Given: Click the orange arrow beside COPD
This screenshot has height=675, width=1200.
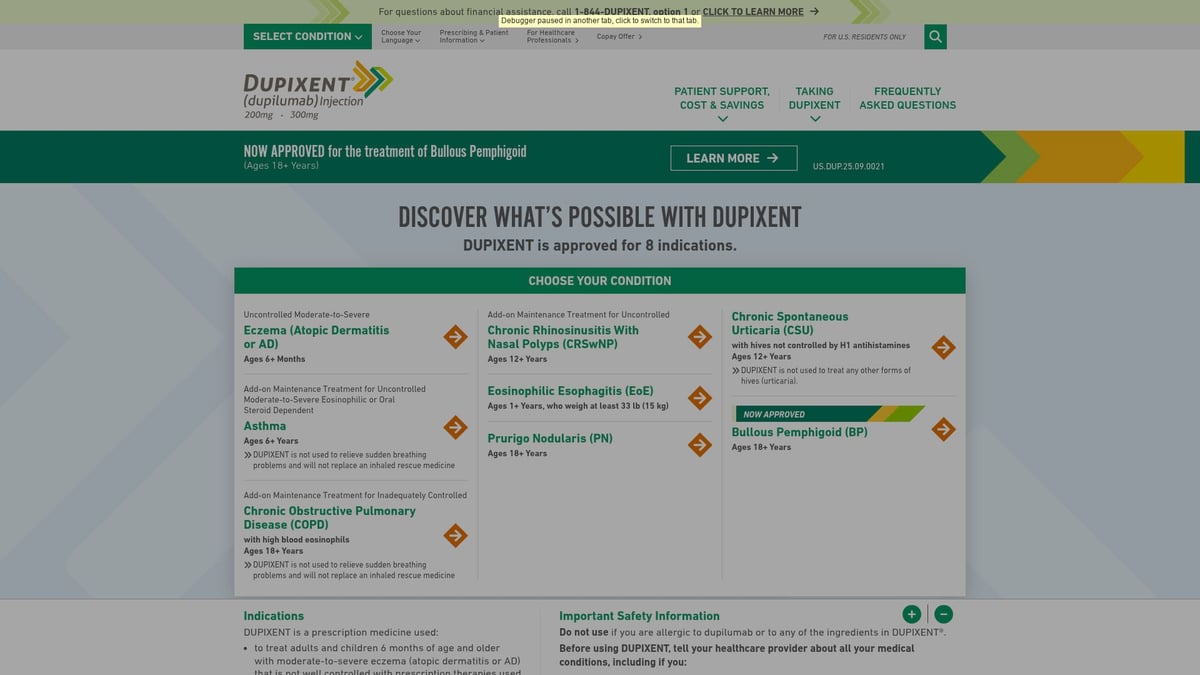Looking at the screenshot, I should pyautogui.click(x=455, y=535).
